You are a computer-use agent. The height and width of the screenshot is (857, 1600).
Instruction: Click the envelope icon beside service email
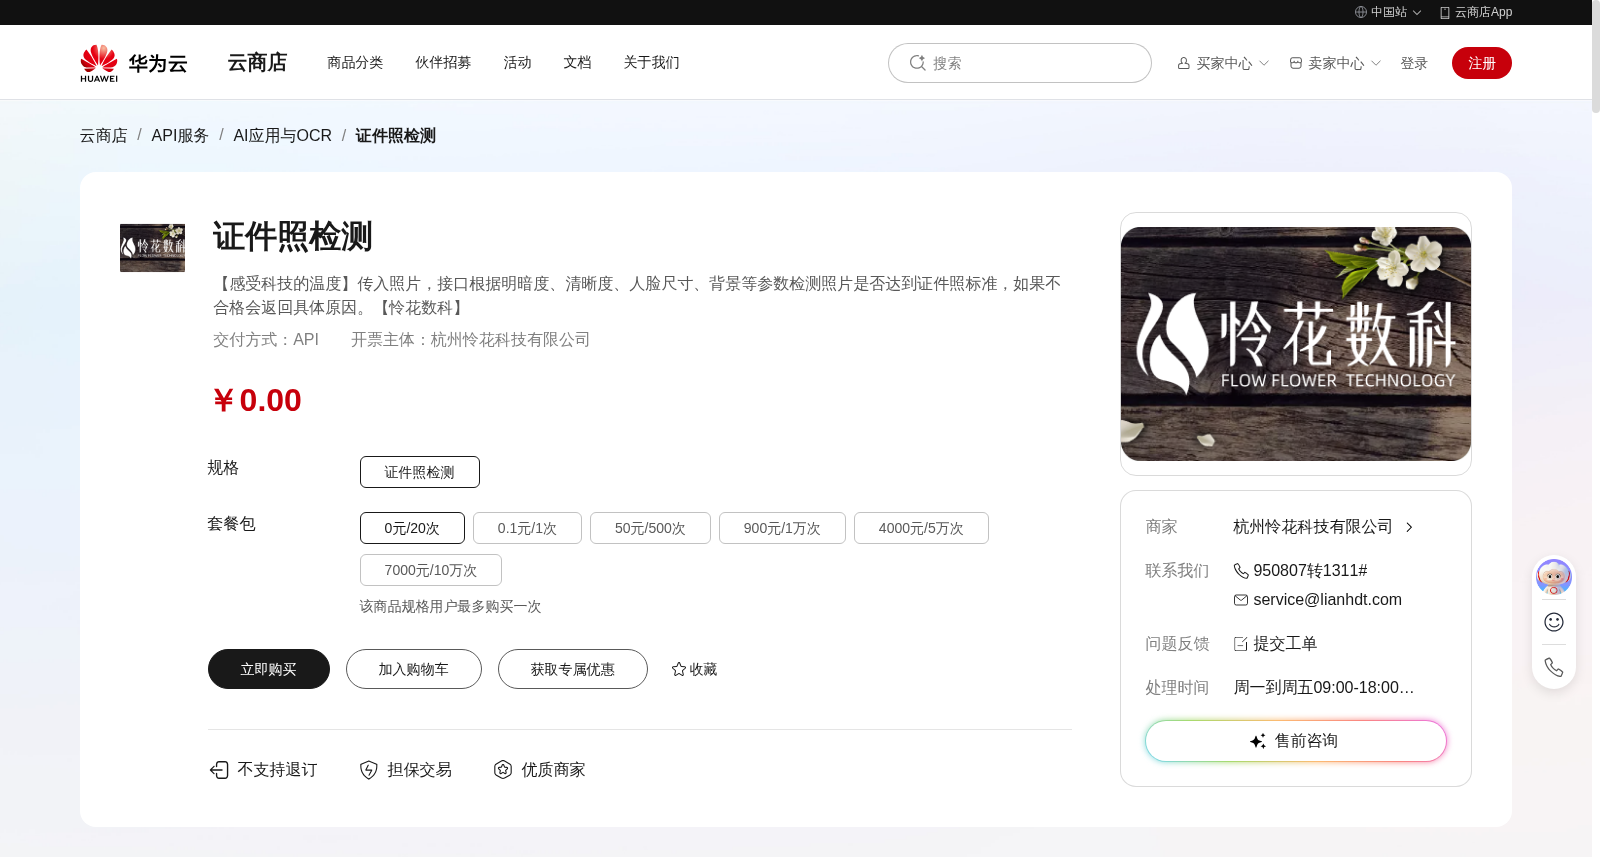(x=1241, y=600)
